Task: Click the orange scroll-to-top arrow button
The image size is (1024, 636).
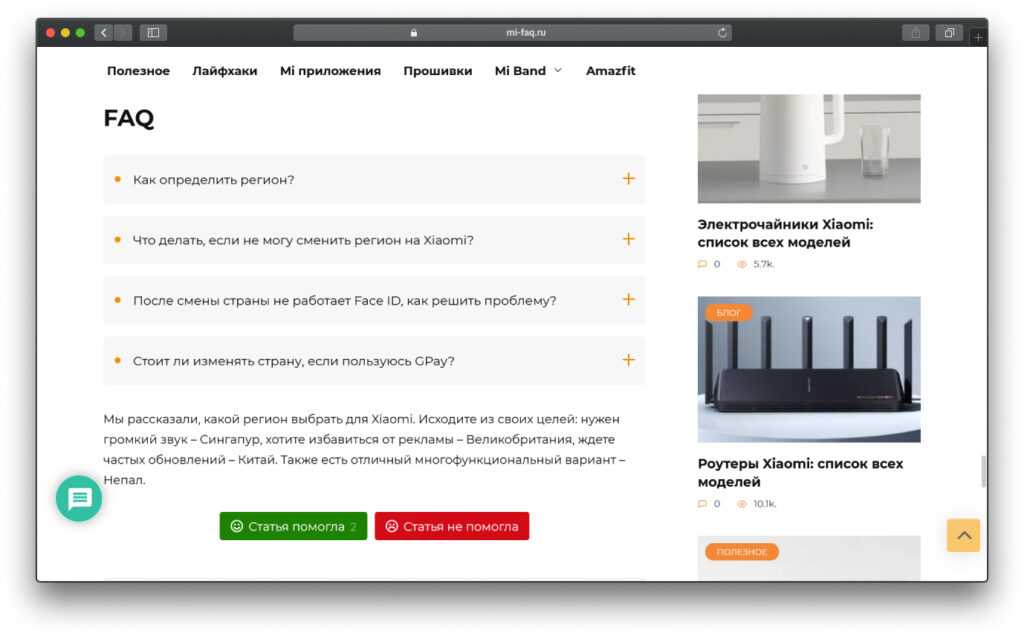Action: tap(963, 535)
